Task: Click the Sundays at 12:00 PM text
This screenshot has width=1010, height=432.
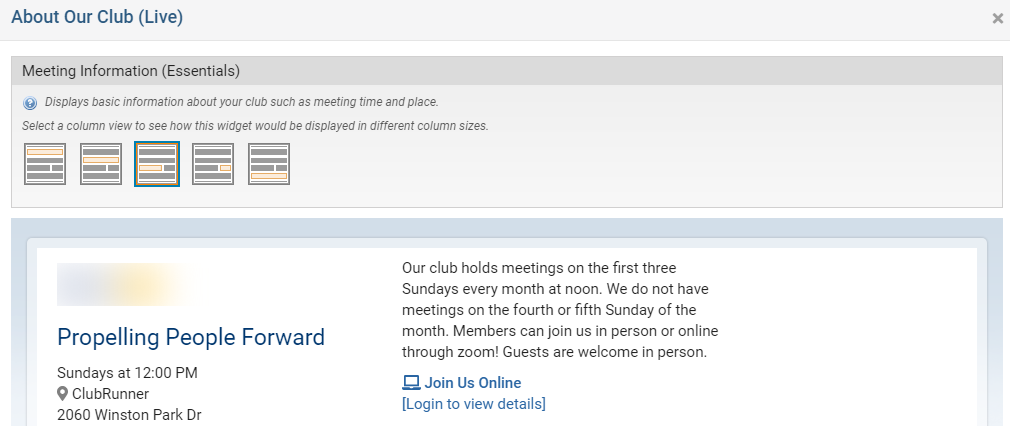Action: (127, 373)
